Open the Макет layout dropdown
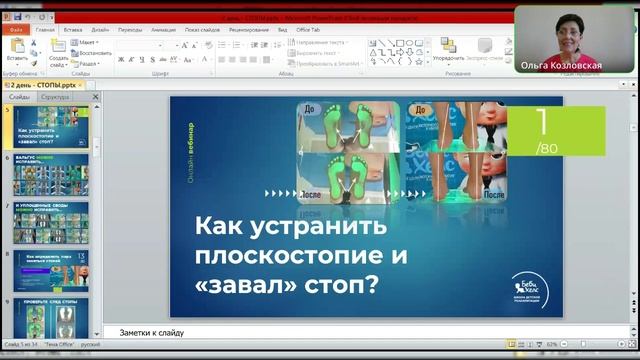The image size is (640, 360). [85, 42]
